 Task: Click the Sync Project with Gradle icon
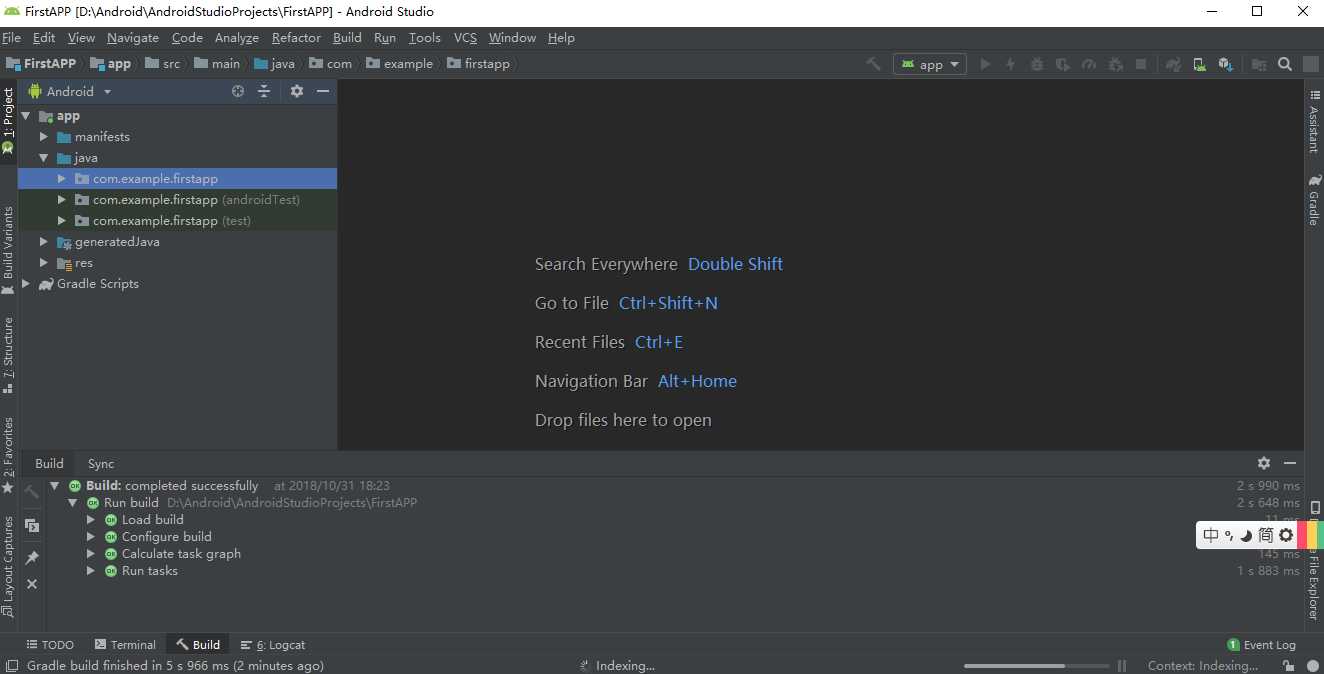(1173, 64)
